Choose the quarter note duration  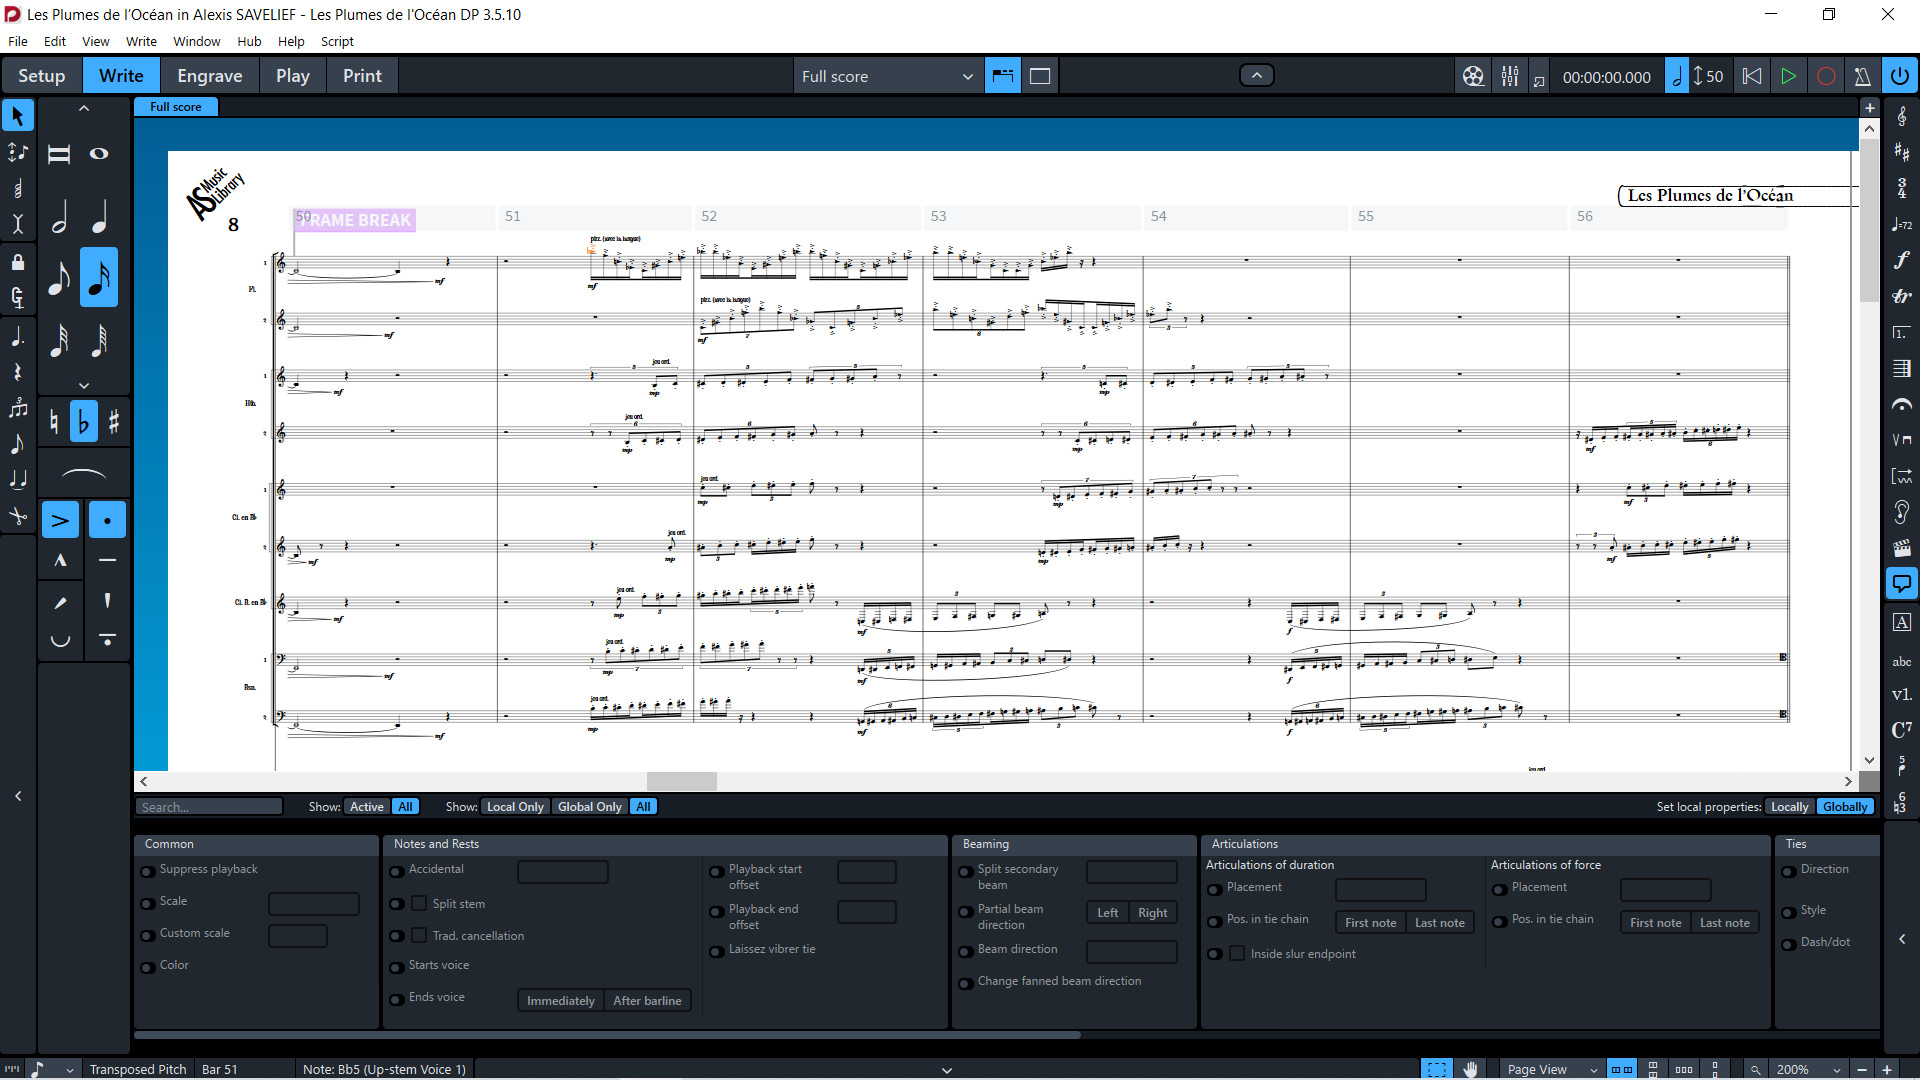pos(99,216)
